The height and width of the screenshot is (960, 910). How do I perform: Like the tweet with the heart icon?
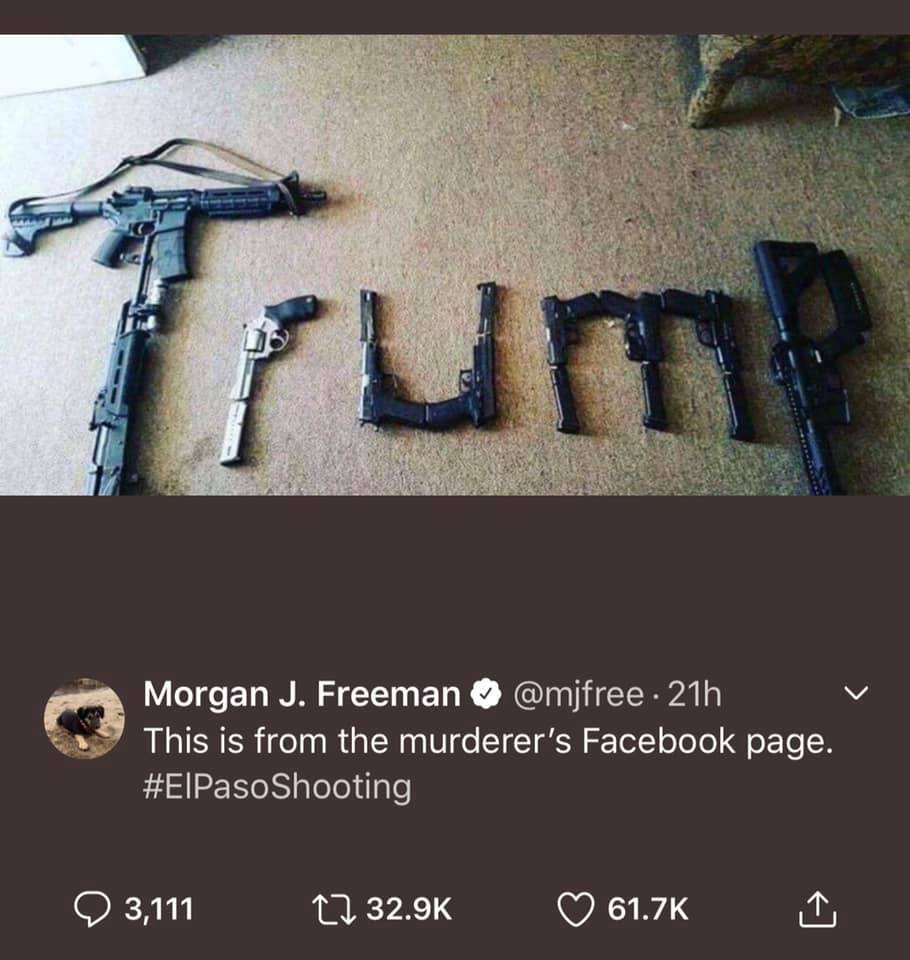pyautogui.click(x=576, y=909)
